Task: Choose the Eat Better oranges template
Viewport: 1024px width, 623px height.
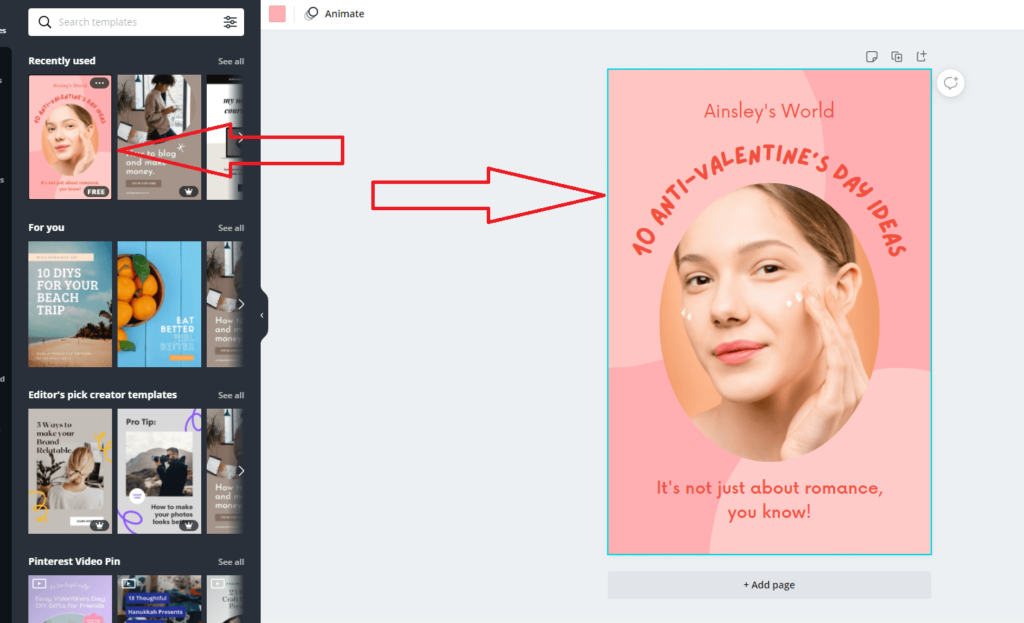Action: pyautogui.click(x=159, y=304)
